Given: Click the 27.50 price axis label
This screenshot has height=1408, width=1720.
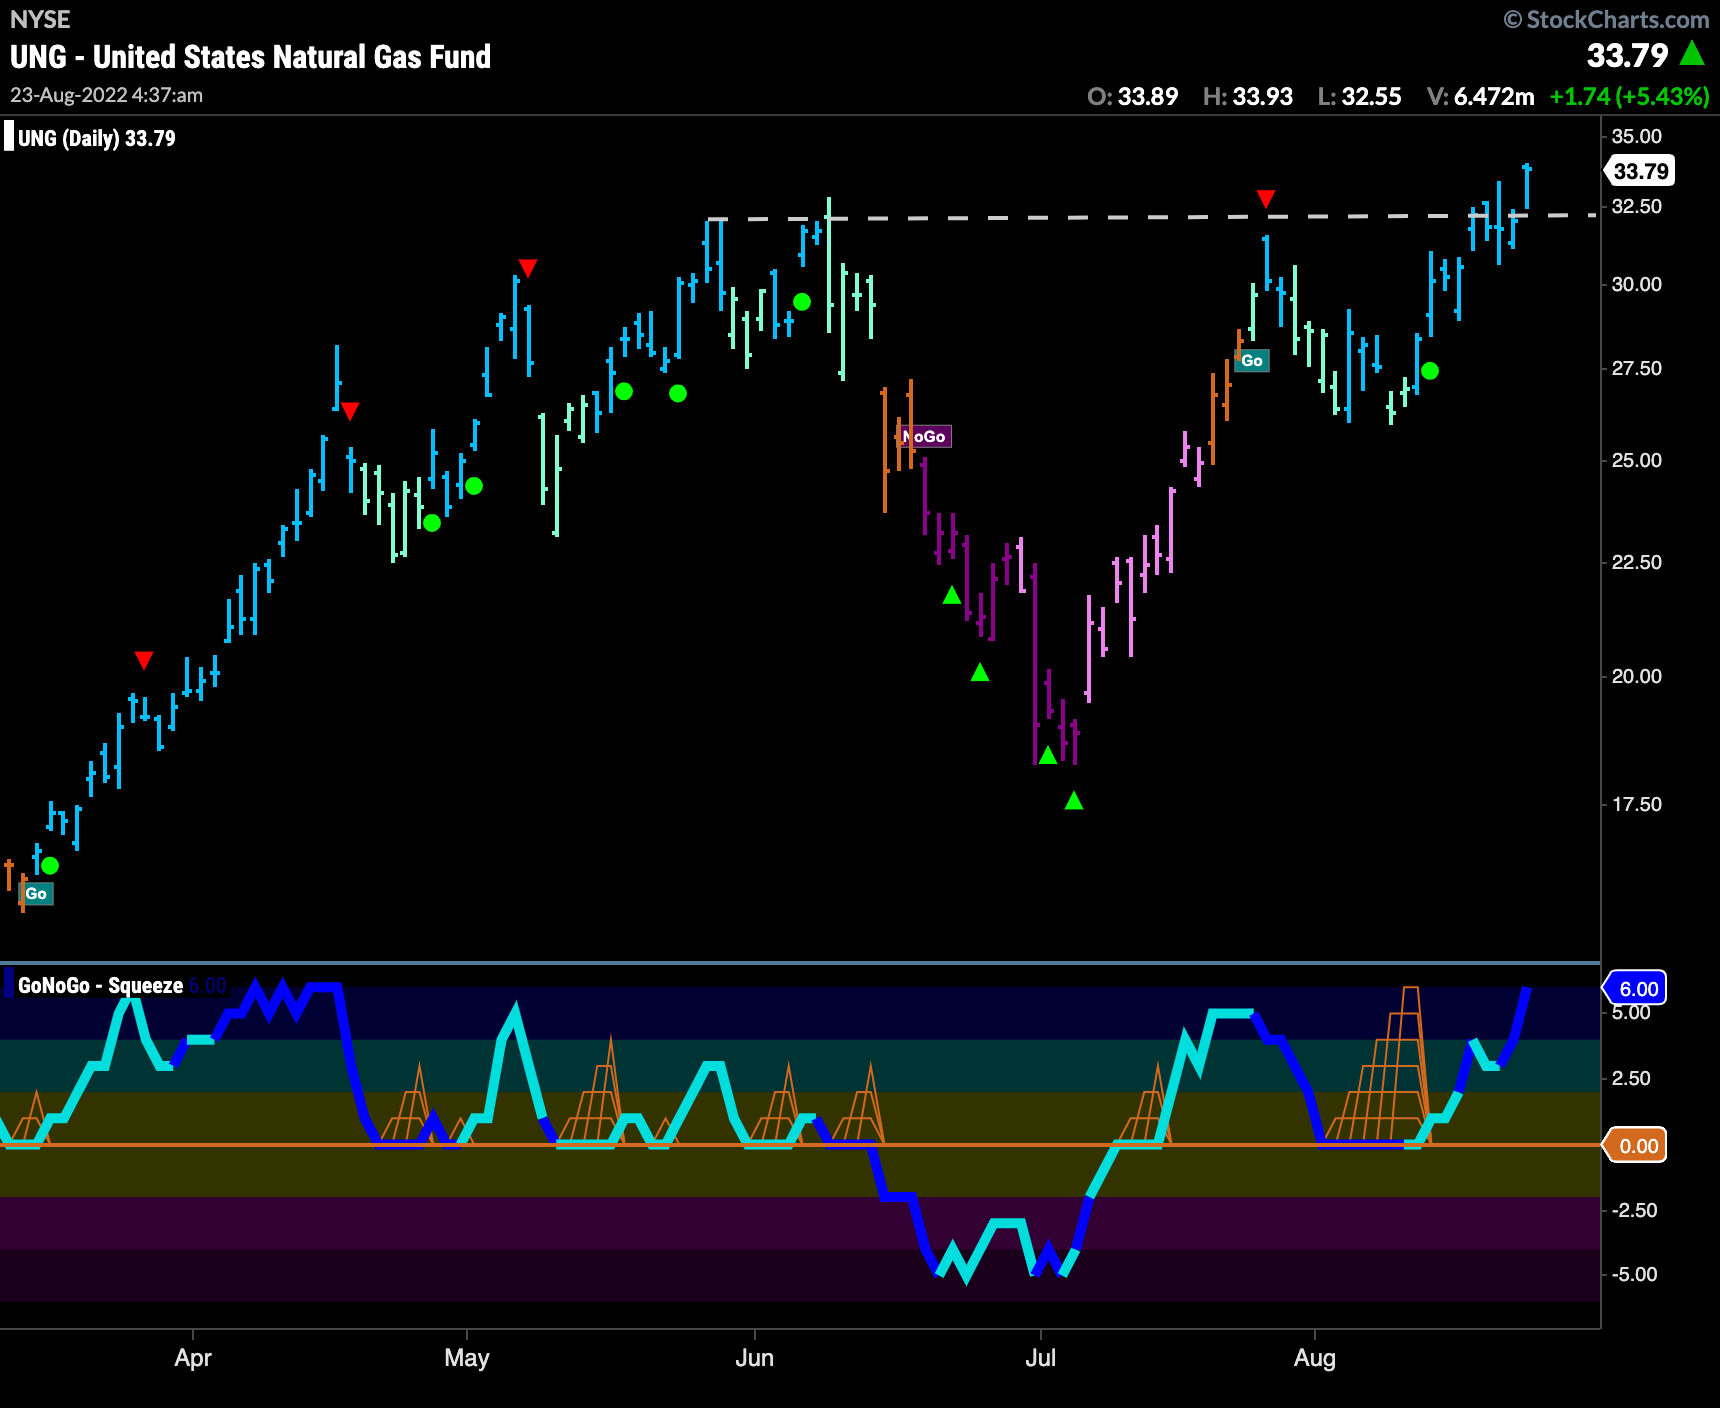Looking at the screenshot, I should [x=1636, y=368].
